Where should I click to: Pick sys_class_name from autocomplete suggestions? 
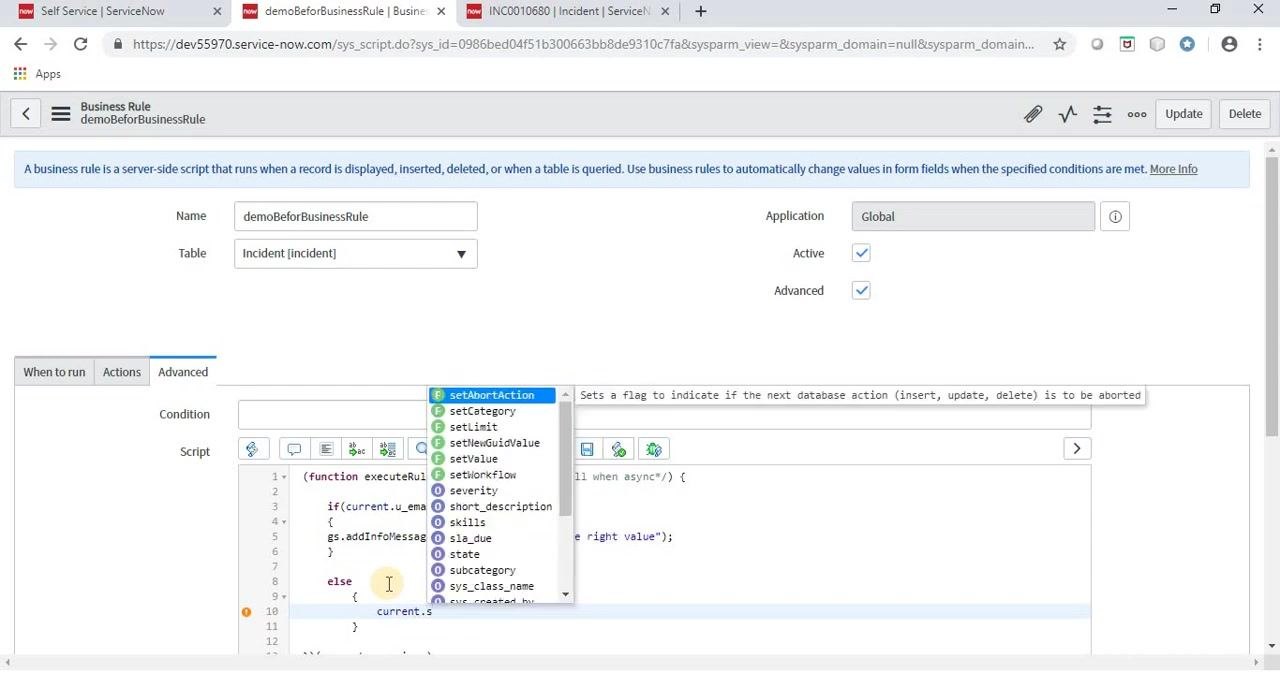492,586
